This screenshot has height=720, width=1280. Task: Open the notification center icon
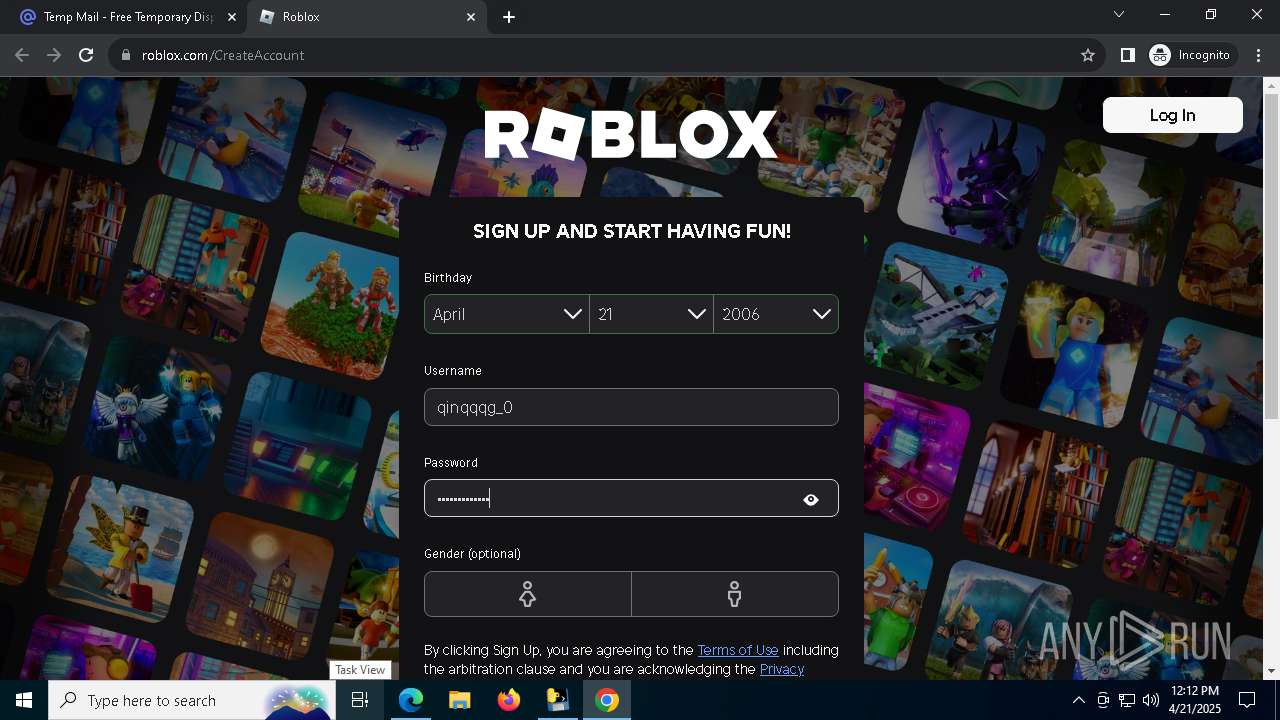click(x=1247, y=700)
